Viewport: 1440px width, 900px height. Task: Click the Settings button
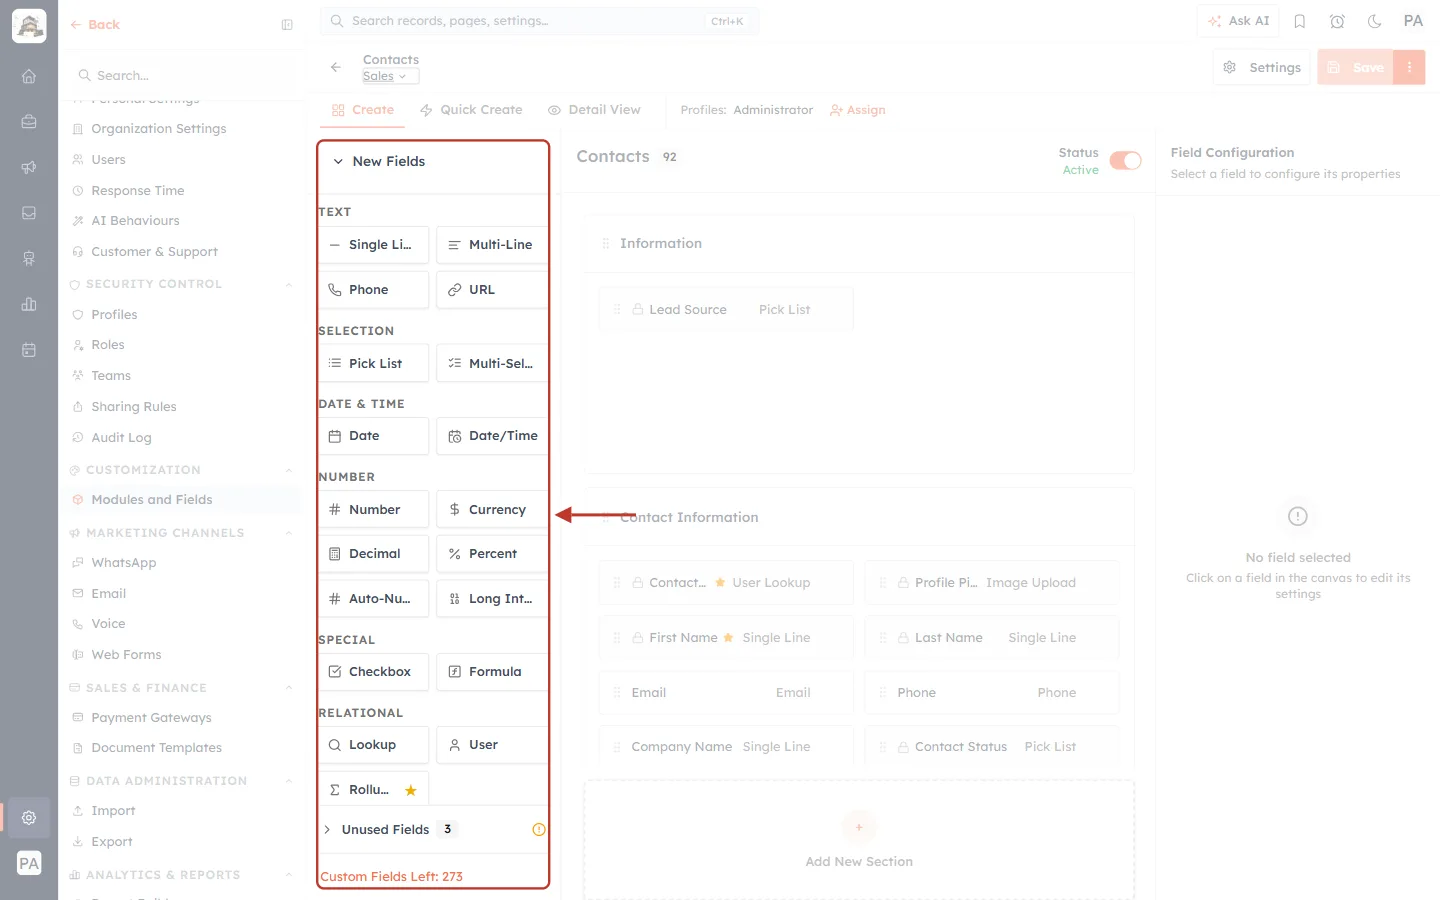pos(1262,67)
